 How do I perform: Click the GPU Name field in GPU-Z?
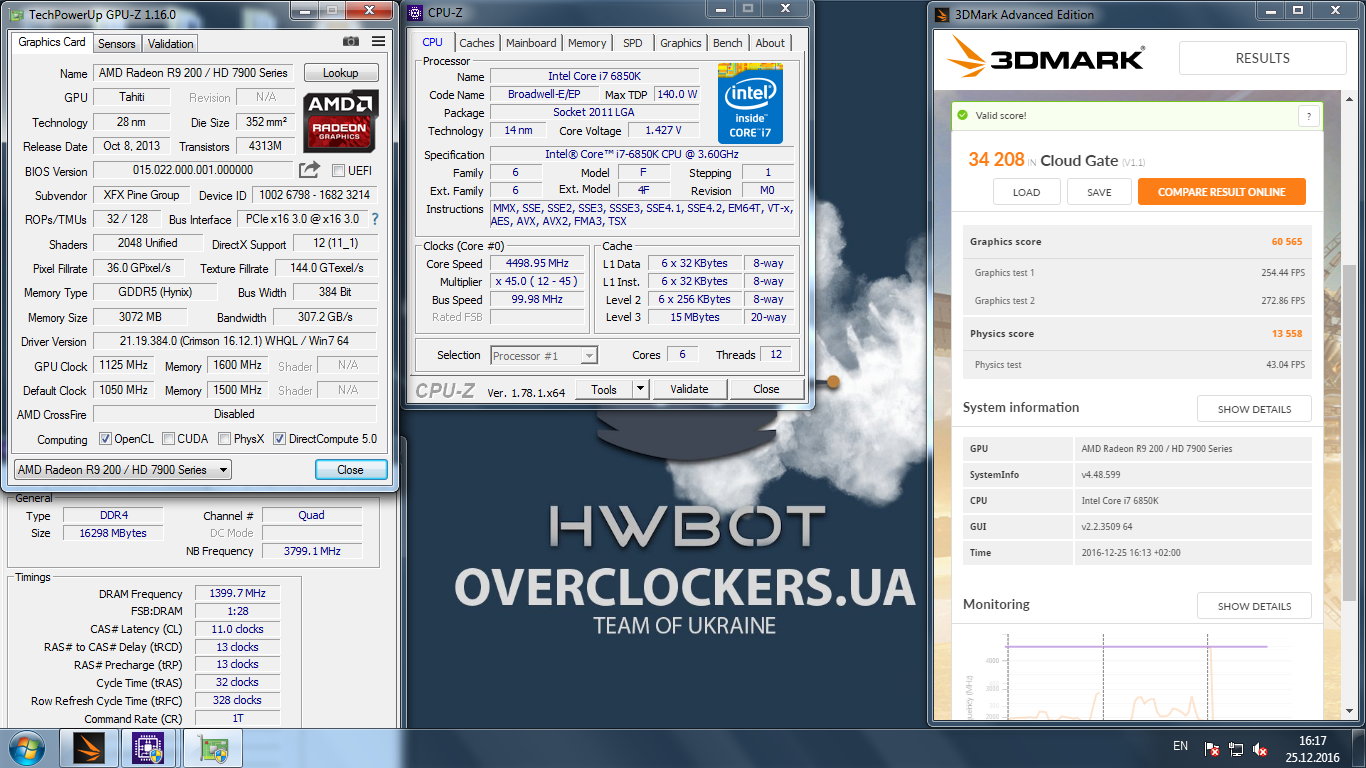(x=194, y=73)
